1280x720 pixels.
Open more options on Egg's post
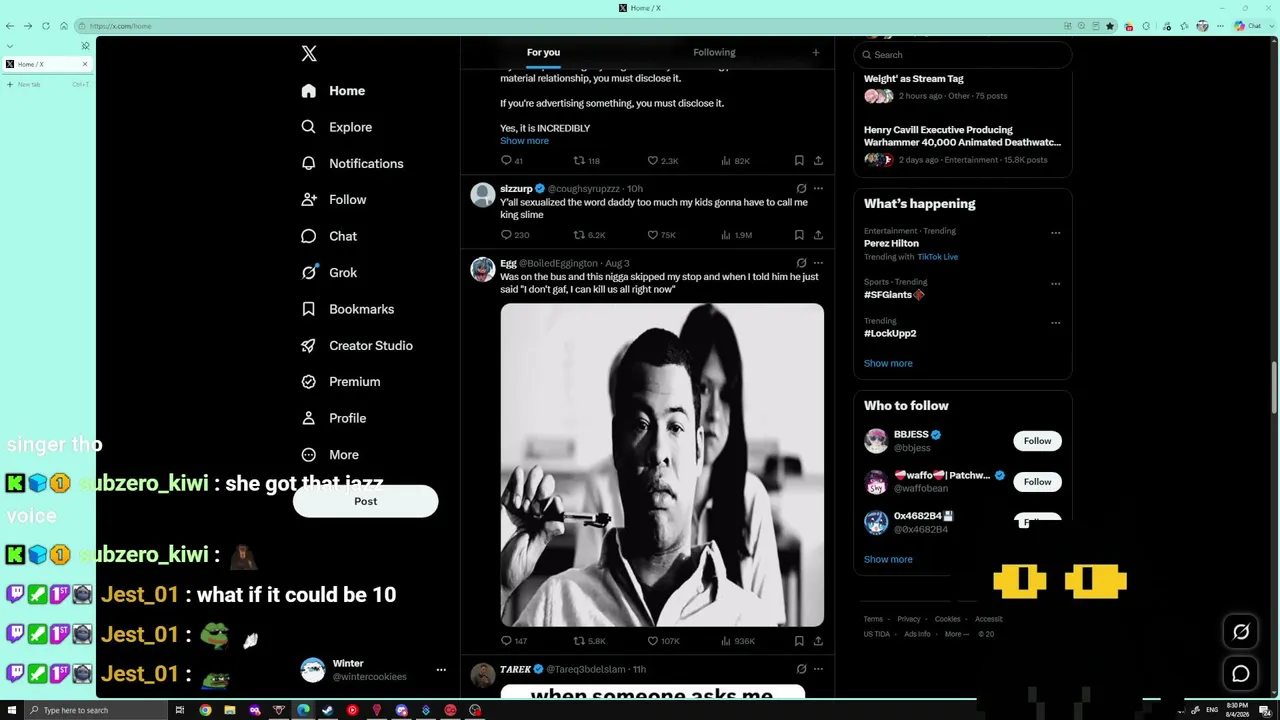click(x=818, y=263)
